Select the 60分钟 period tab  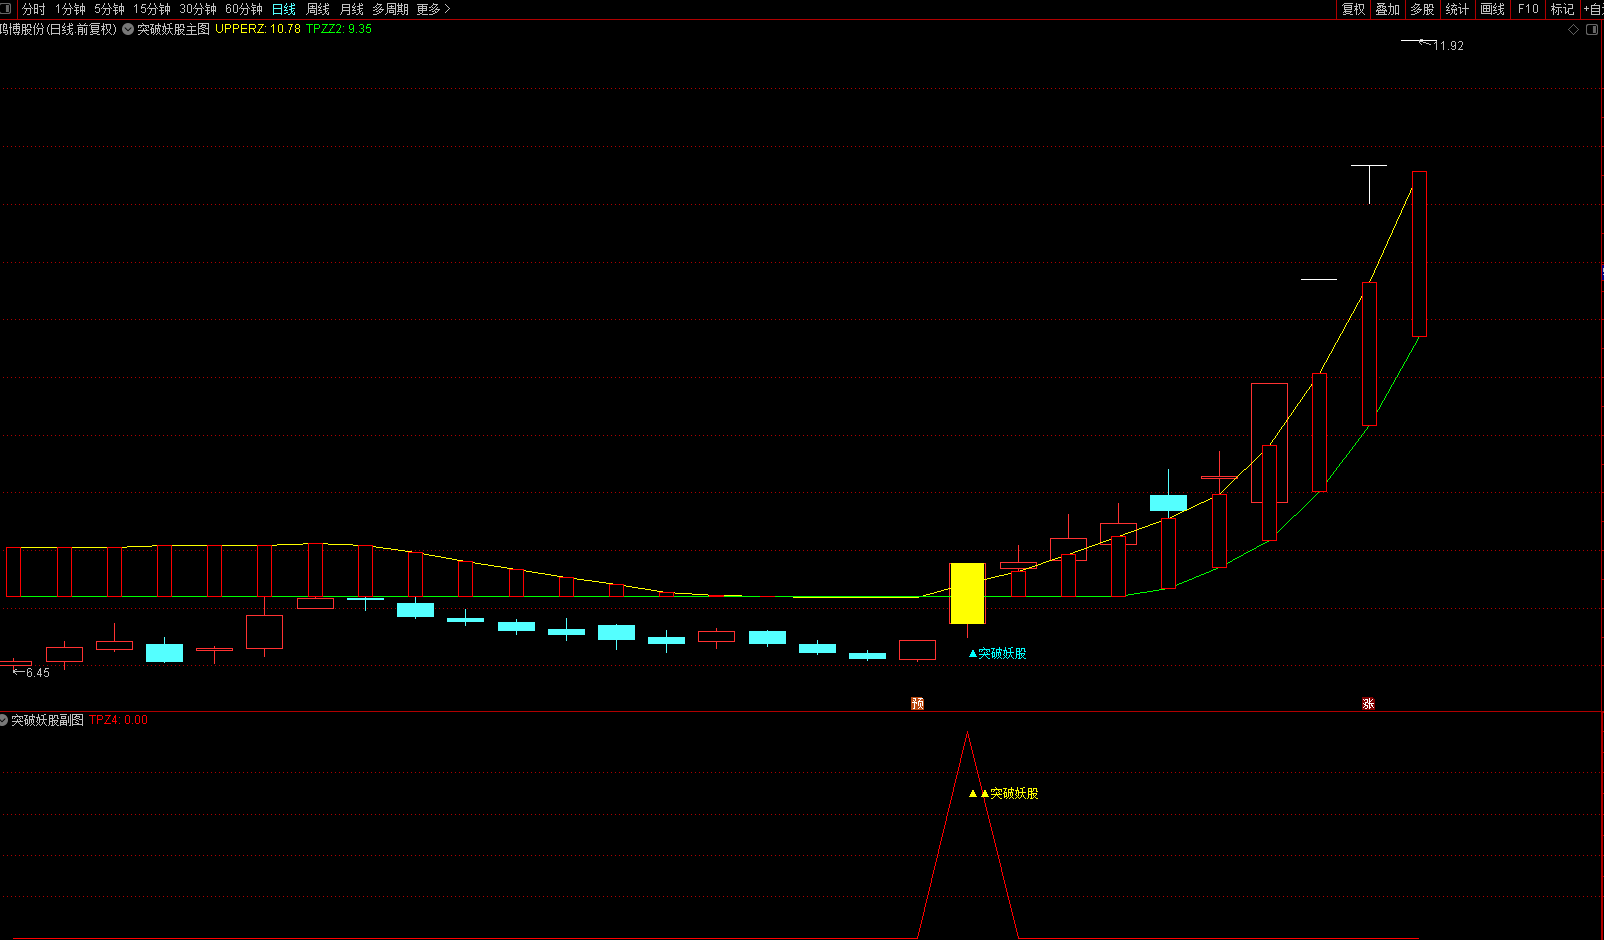click(244, 9)
